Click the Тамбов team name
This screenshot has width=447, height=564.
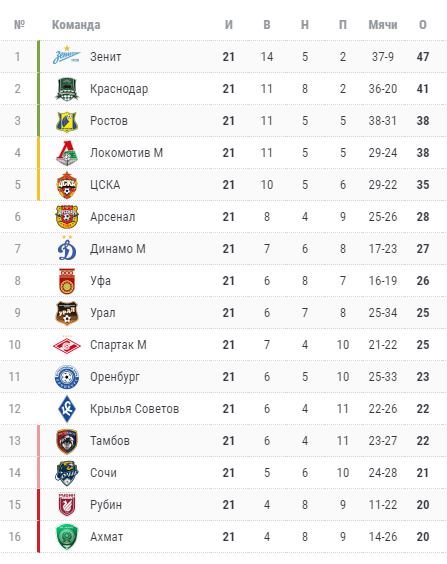click(x=110, y=441)
